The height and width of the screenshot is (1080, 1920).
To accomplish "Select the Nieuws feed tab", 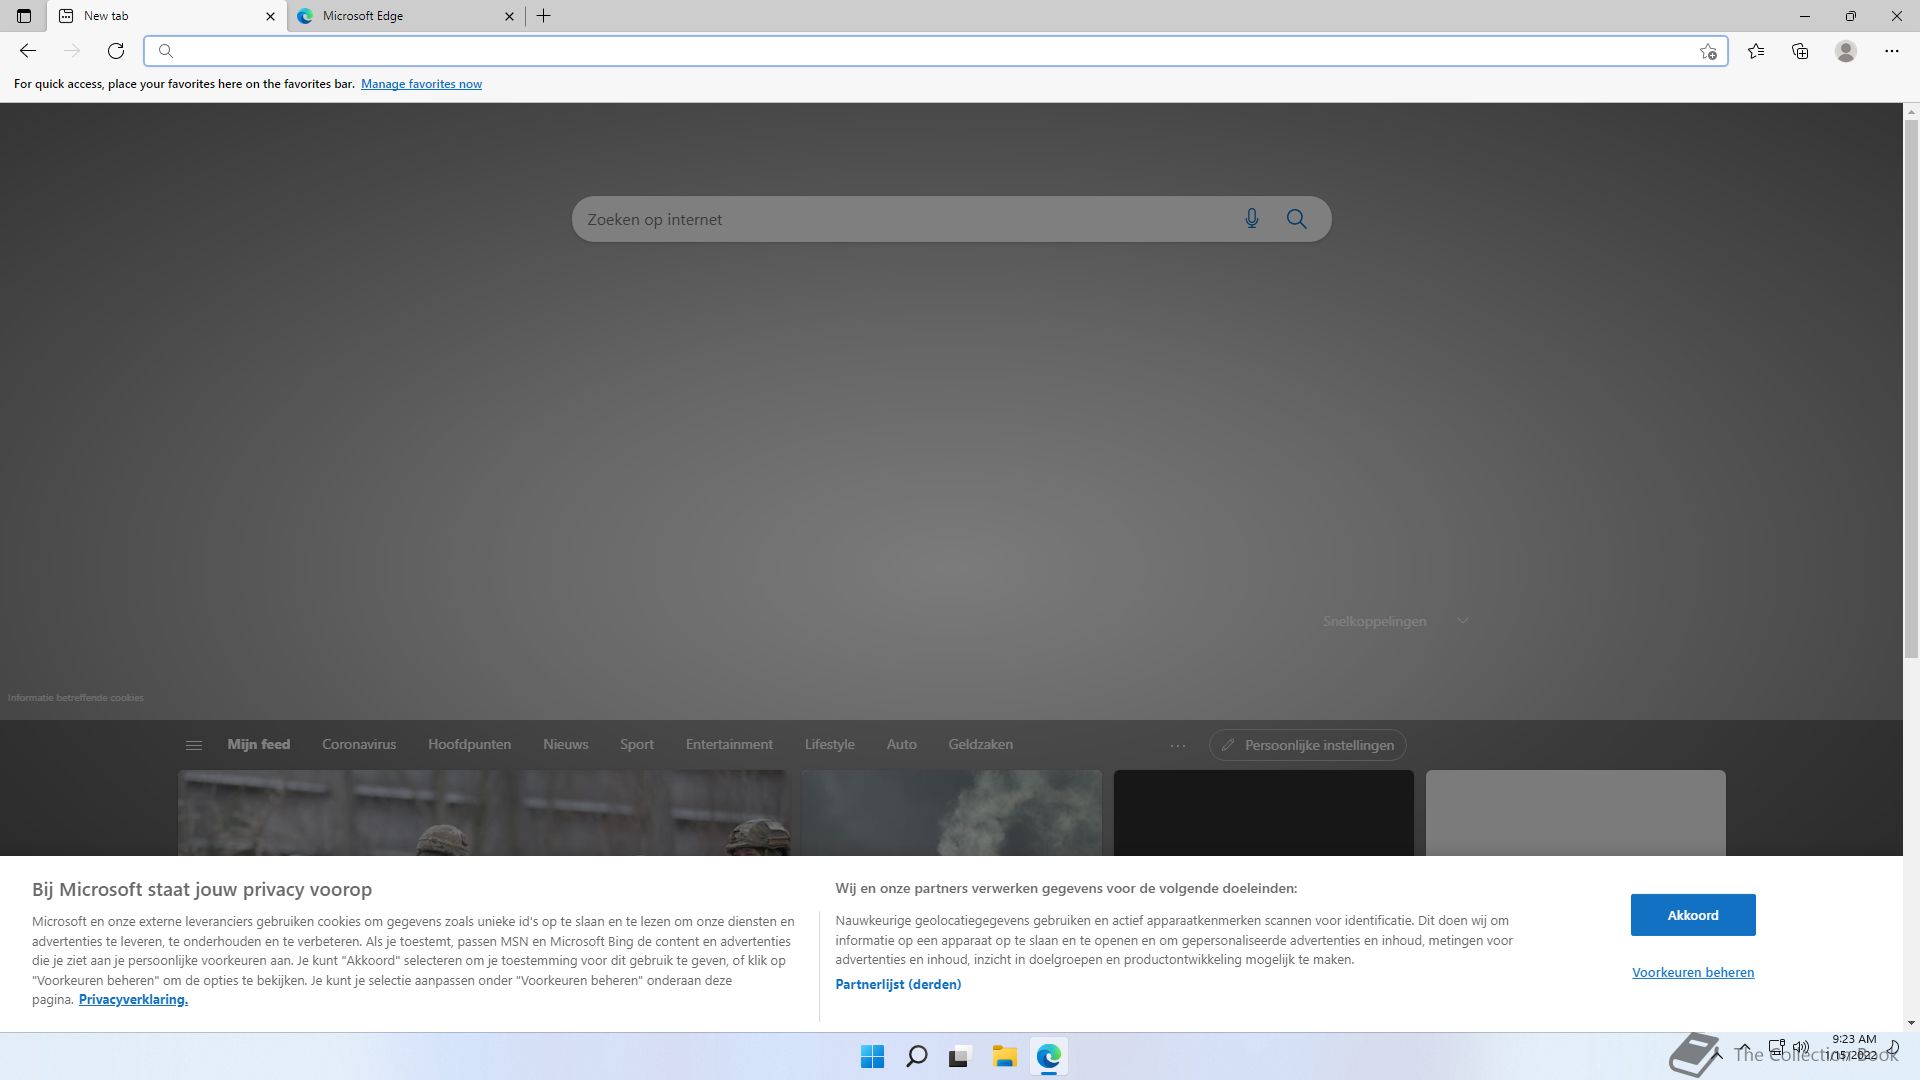I will (x=565, y=744).
